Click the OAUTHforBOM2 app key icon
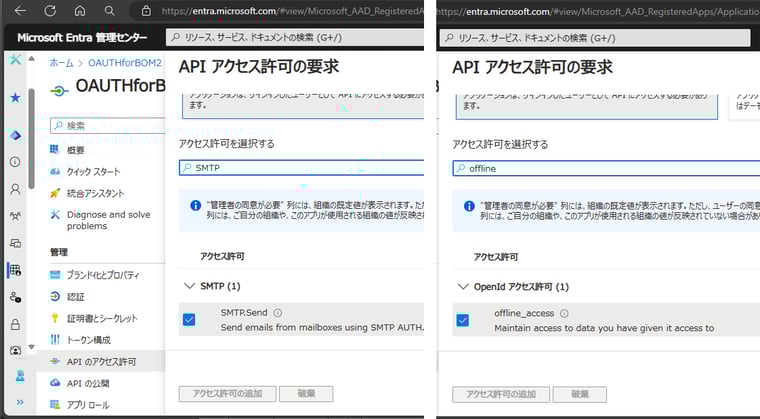This screenshot has height=419, width=760. click(59, 91)
